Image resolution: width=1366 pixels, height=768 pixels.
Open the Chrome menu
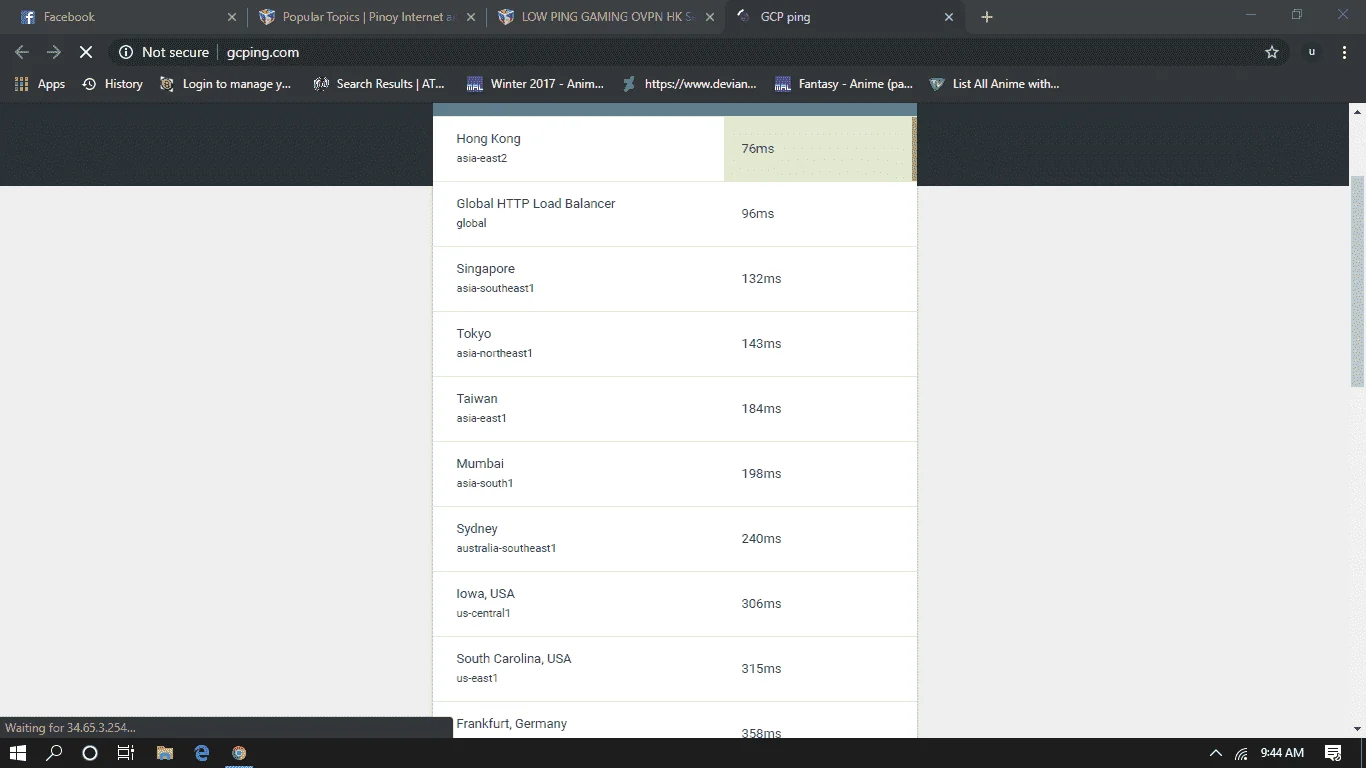click(x=1343, y=52)
